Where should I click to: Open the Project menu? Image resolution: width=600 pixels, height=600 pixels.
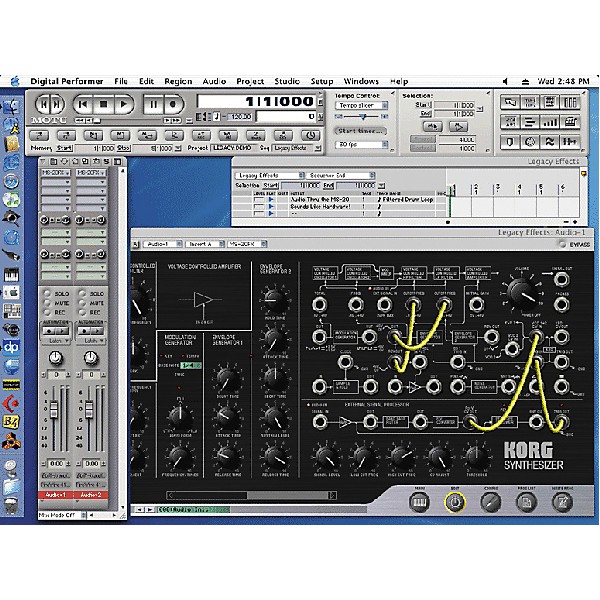tap(250, 81)
